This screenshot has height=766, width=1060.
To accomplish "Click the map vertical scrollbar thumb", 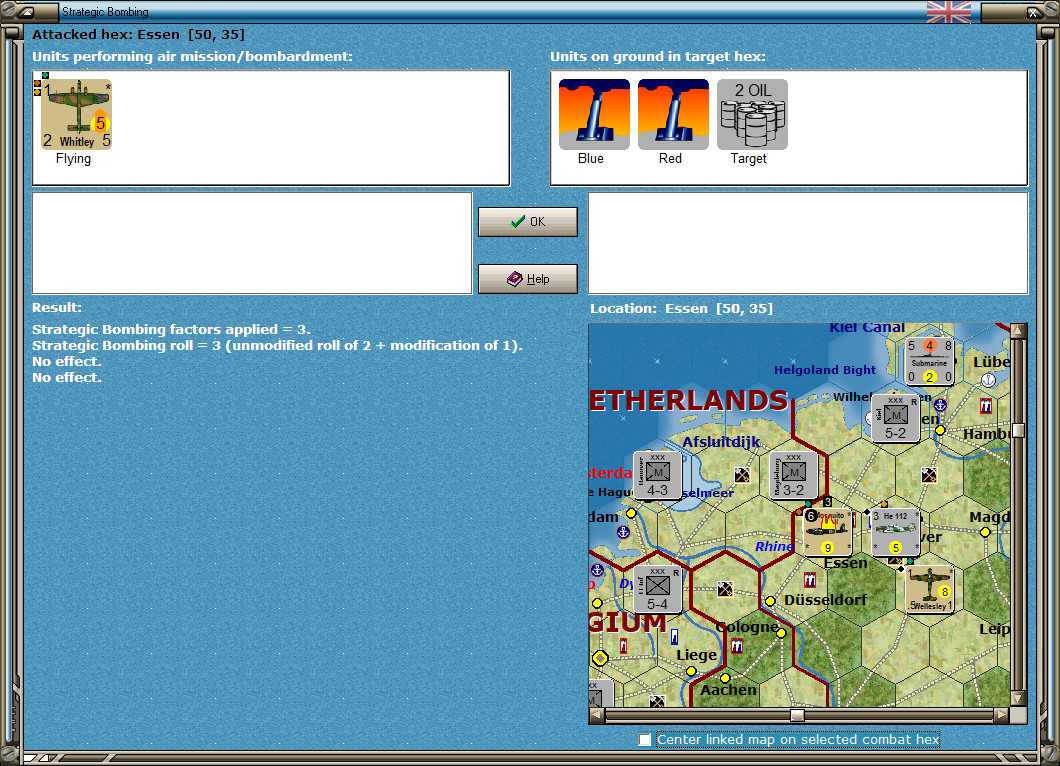I will tap(1018, 431).
